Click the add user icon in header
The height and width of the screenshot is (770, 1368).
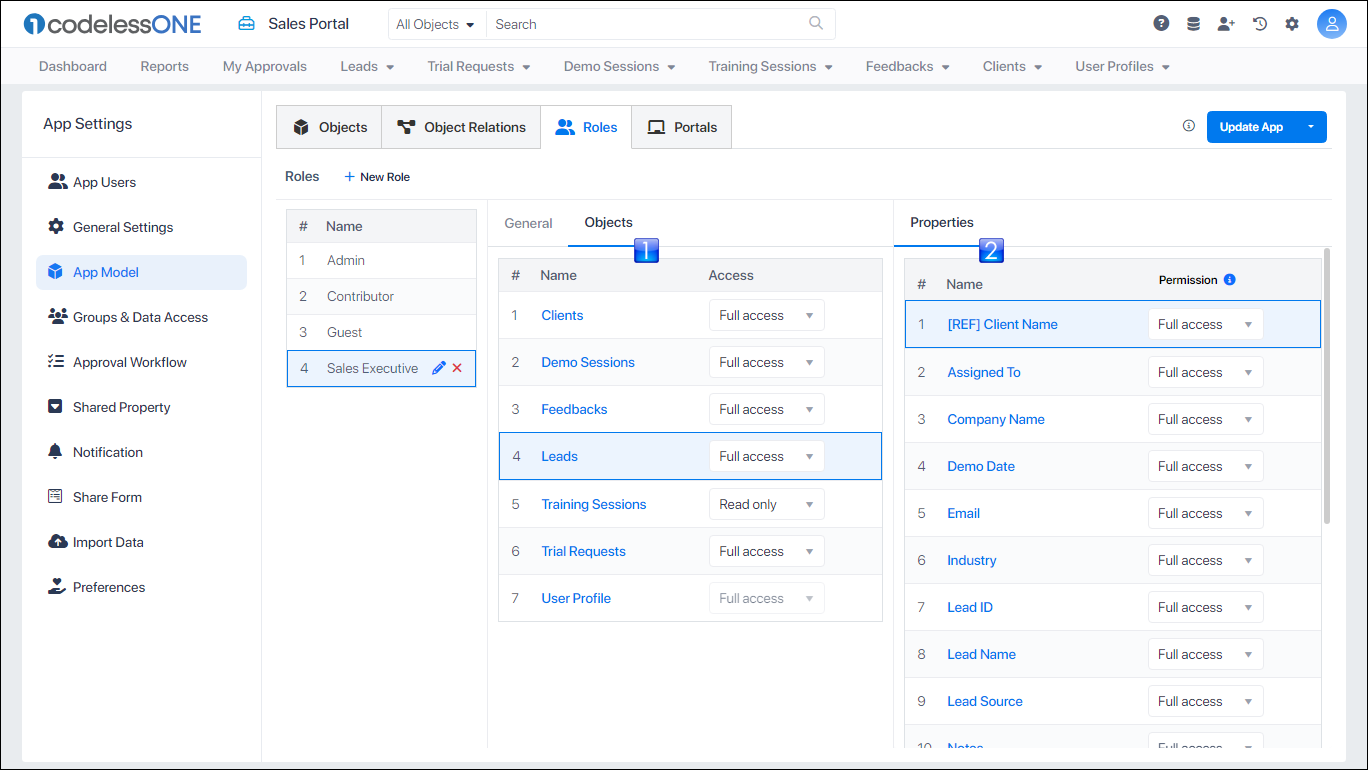1226,24
